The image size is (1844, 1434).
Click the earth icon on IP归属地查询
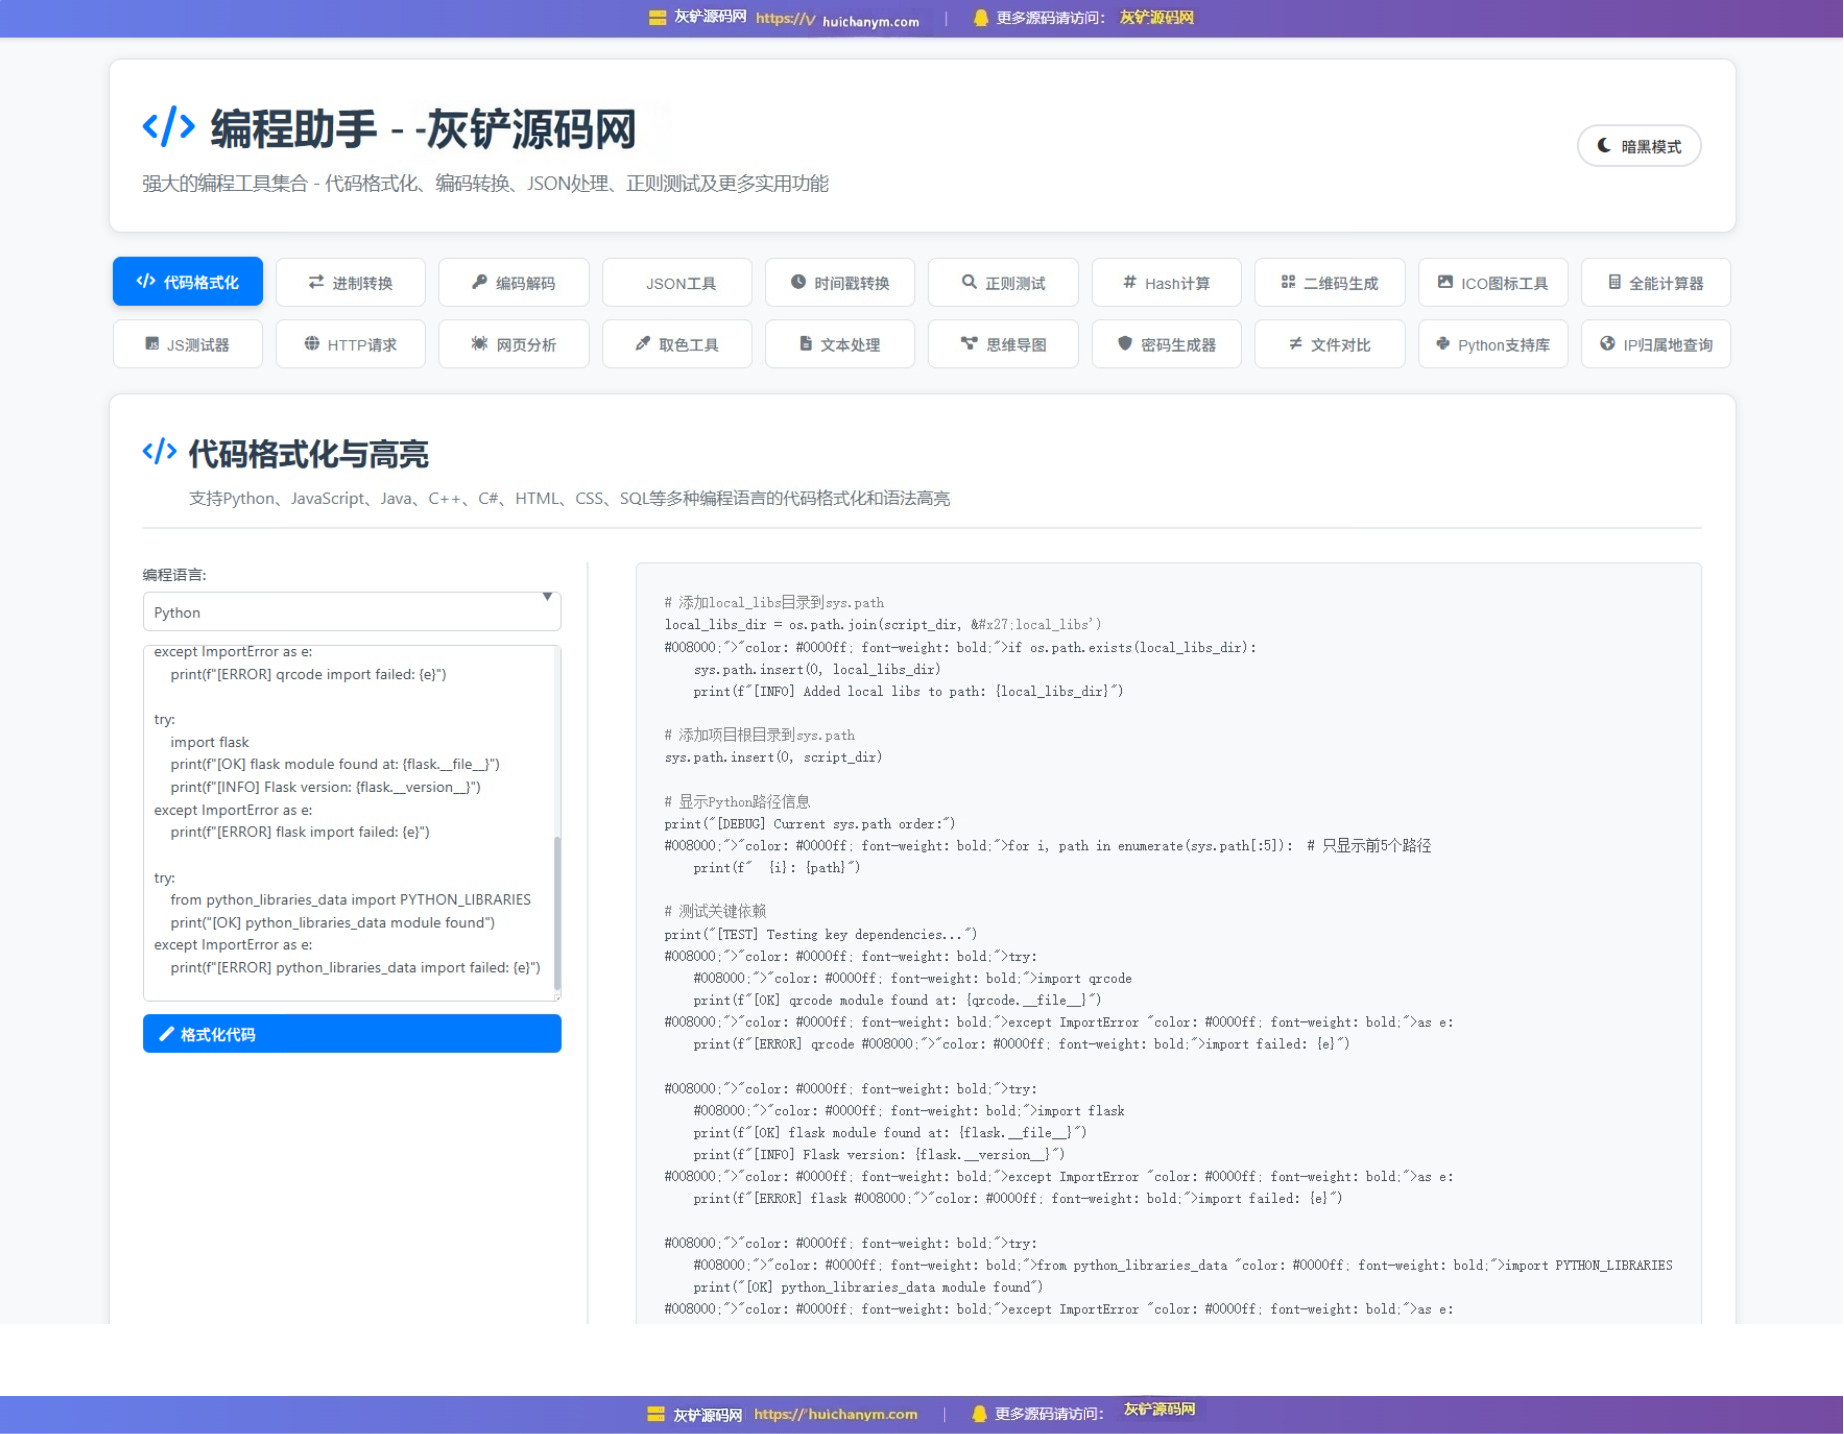1607,344
